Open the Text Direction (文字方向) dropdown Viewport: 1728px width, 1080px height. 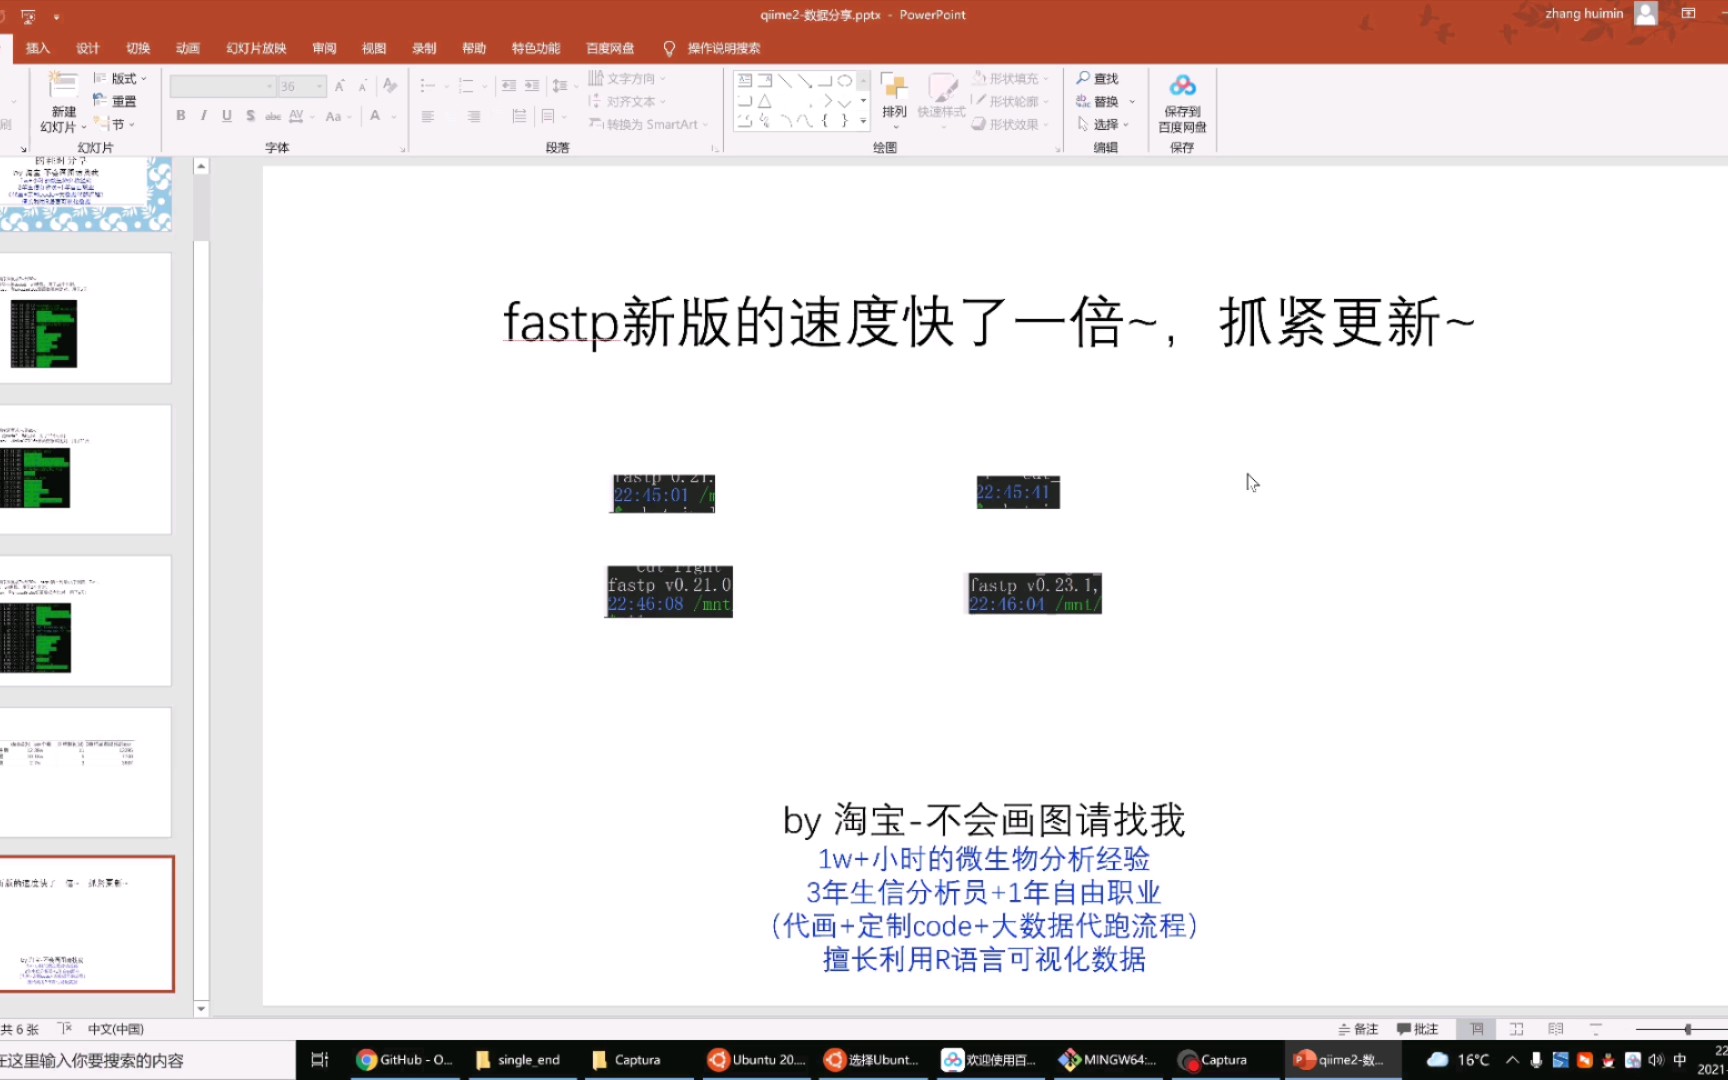click(x=626, y=78)
